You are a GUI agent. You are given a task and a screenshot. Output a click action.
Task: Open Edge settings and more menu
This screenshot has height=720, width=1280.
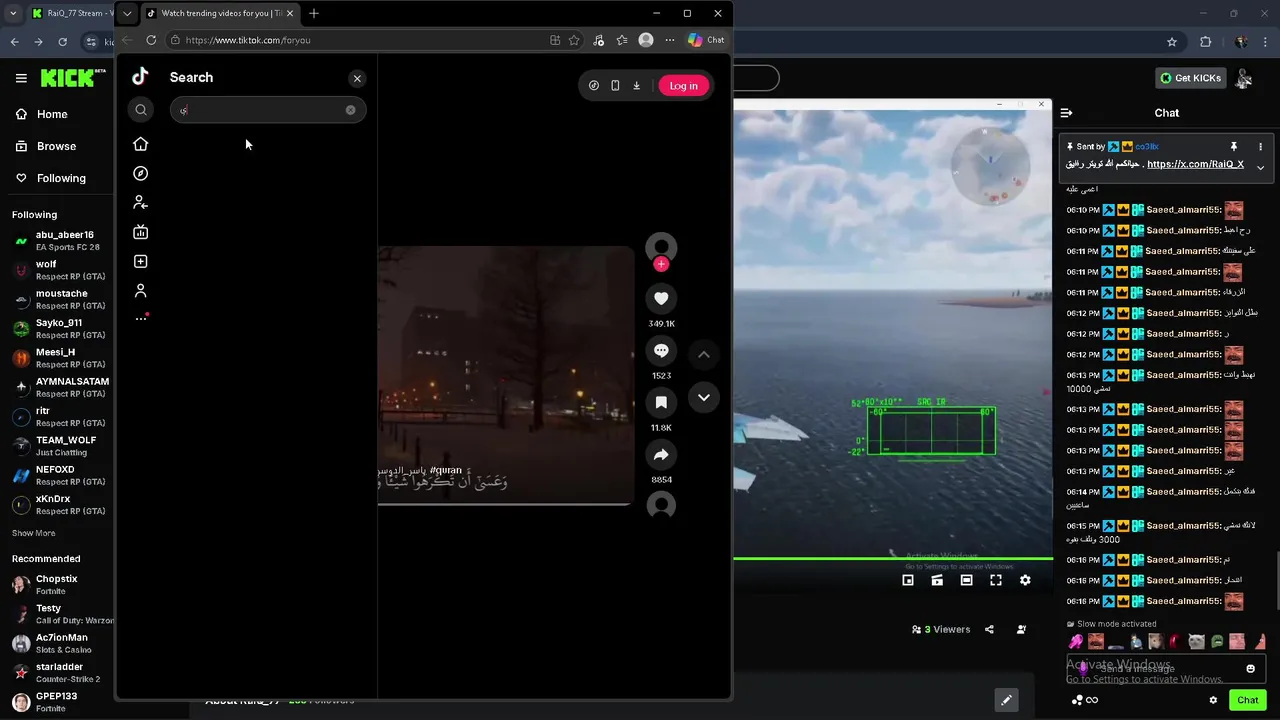(x=670, y=40)
